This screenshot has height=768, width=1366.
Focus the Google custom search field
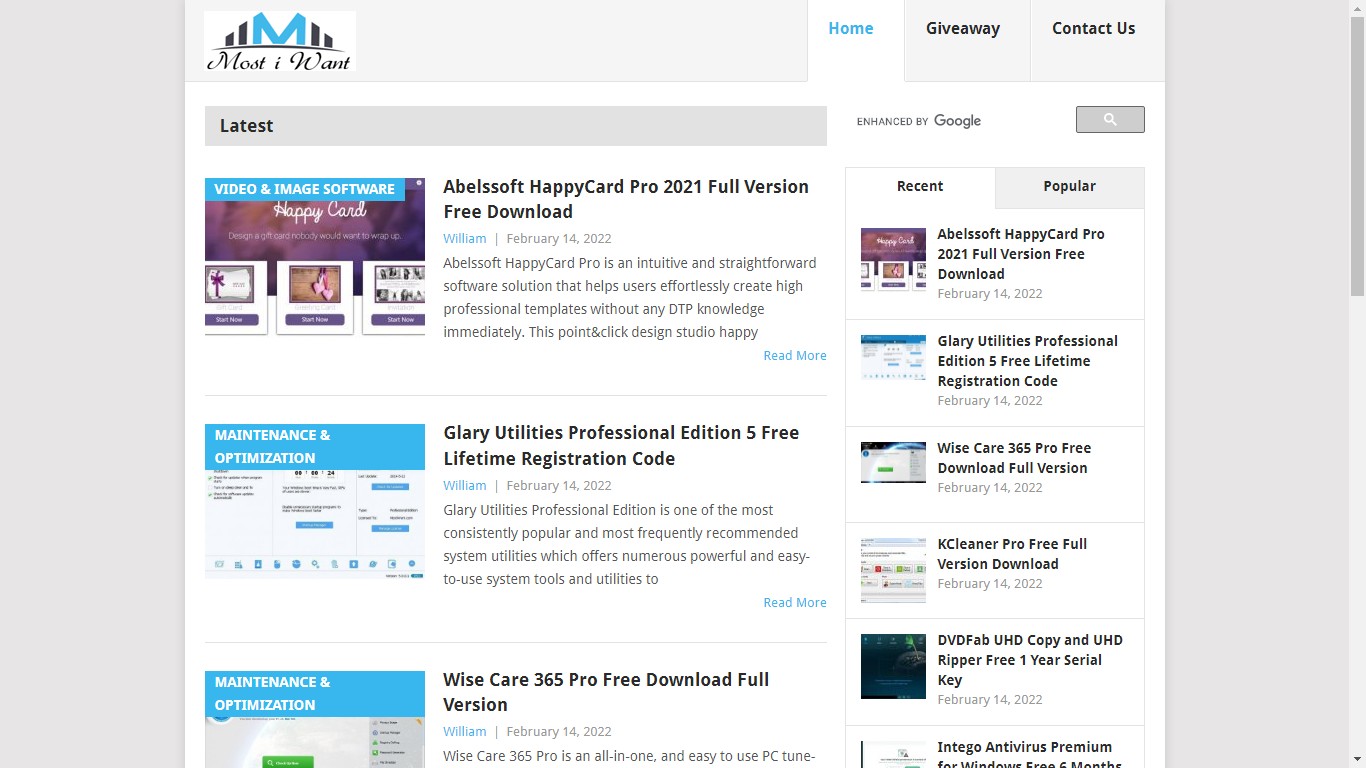point(960,121)
